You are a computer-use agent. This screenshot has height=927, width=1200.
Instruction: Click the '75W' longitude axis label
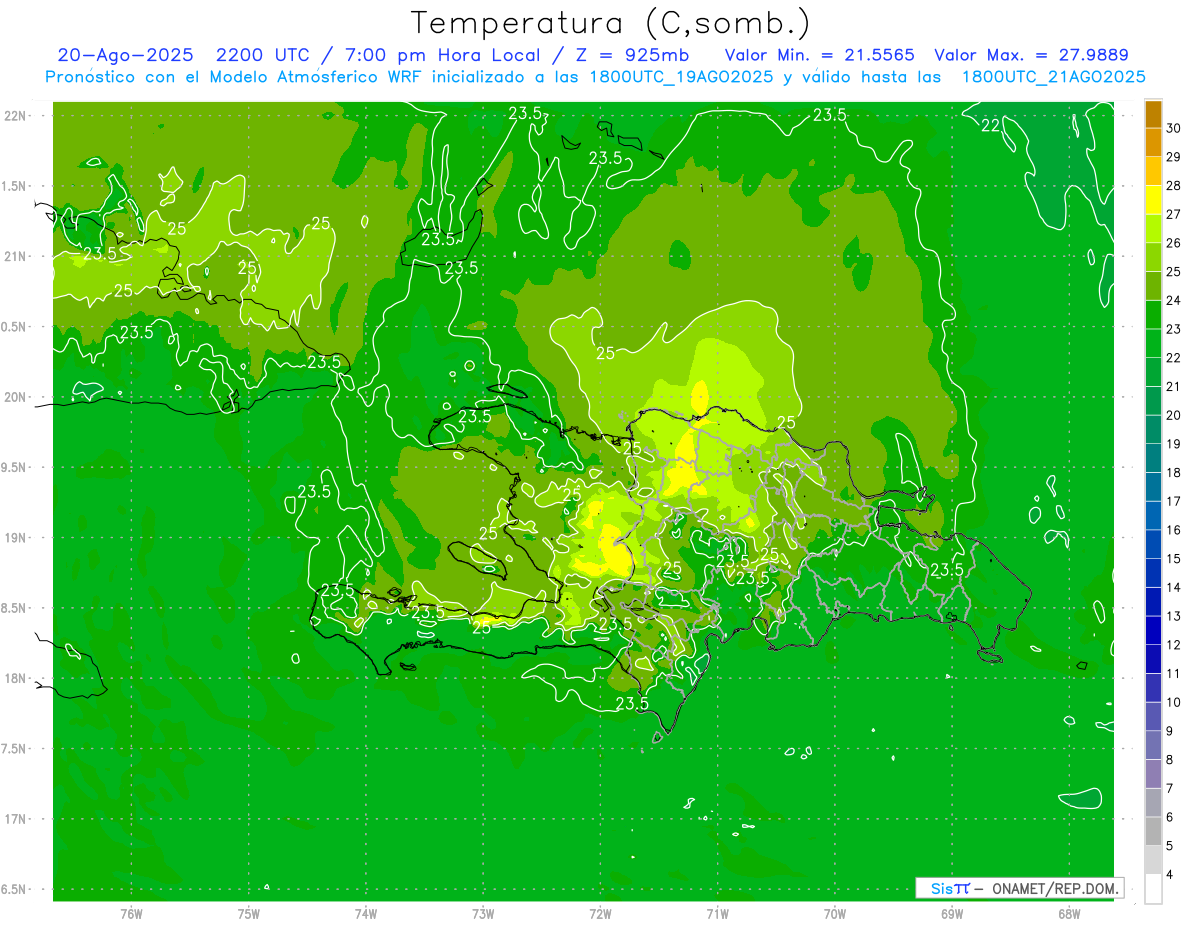pyautogui.click(x=249, y=913)
